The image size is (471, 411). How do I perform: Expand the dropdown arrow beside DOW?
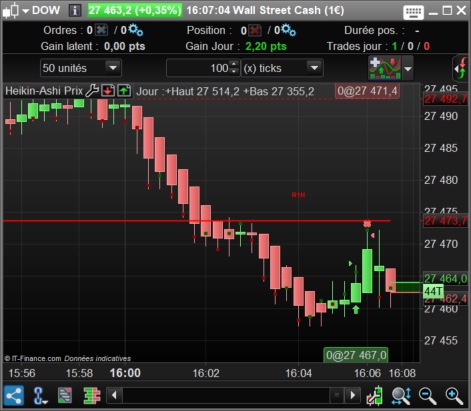click(26, 11)
